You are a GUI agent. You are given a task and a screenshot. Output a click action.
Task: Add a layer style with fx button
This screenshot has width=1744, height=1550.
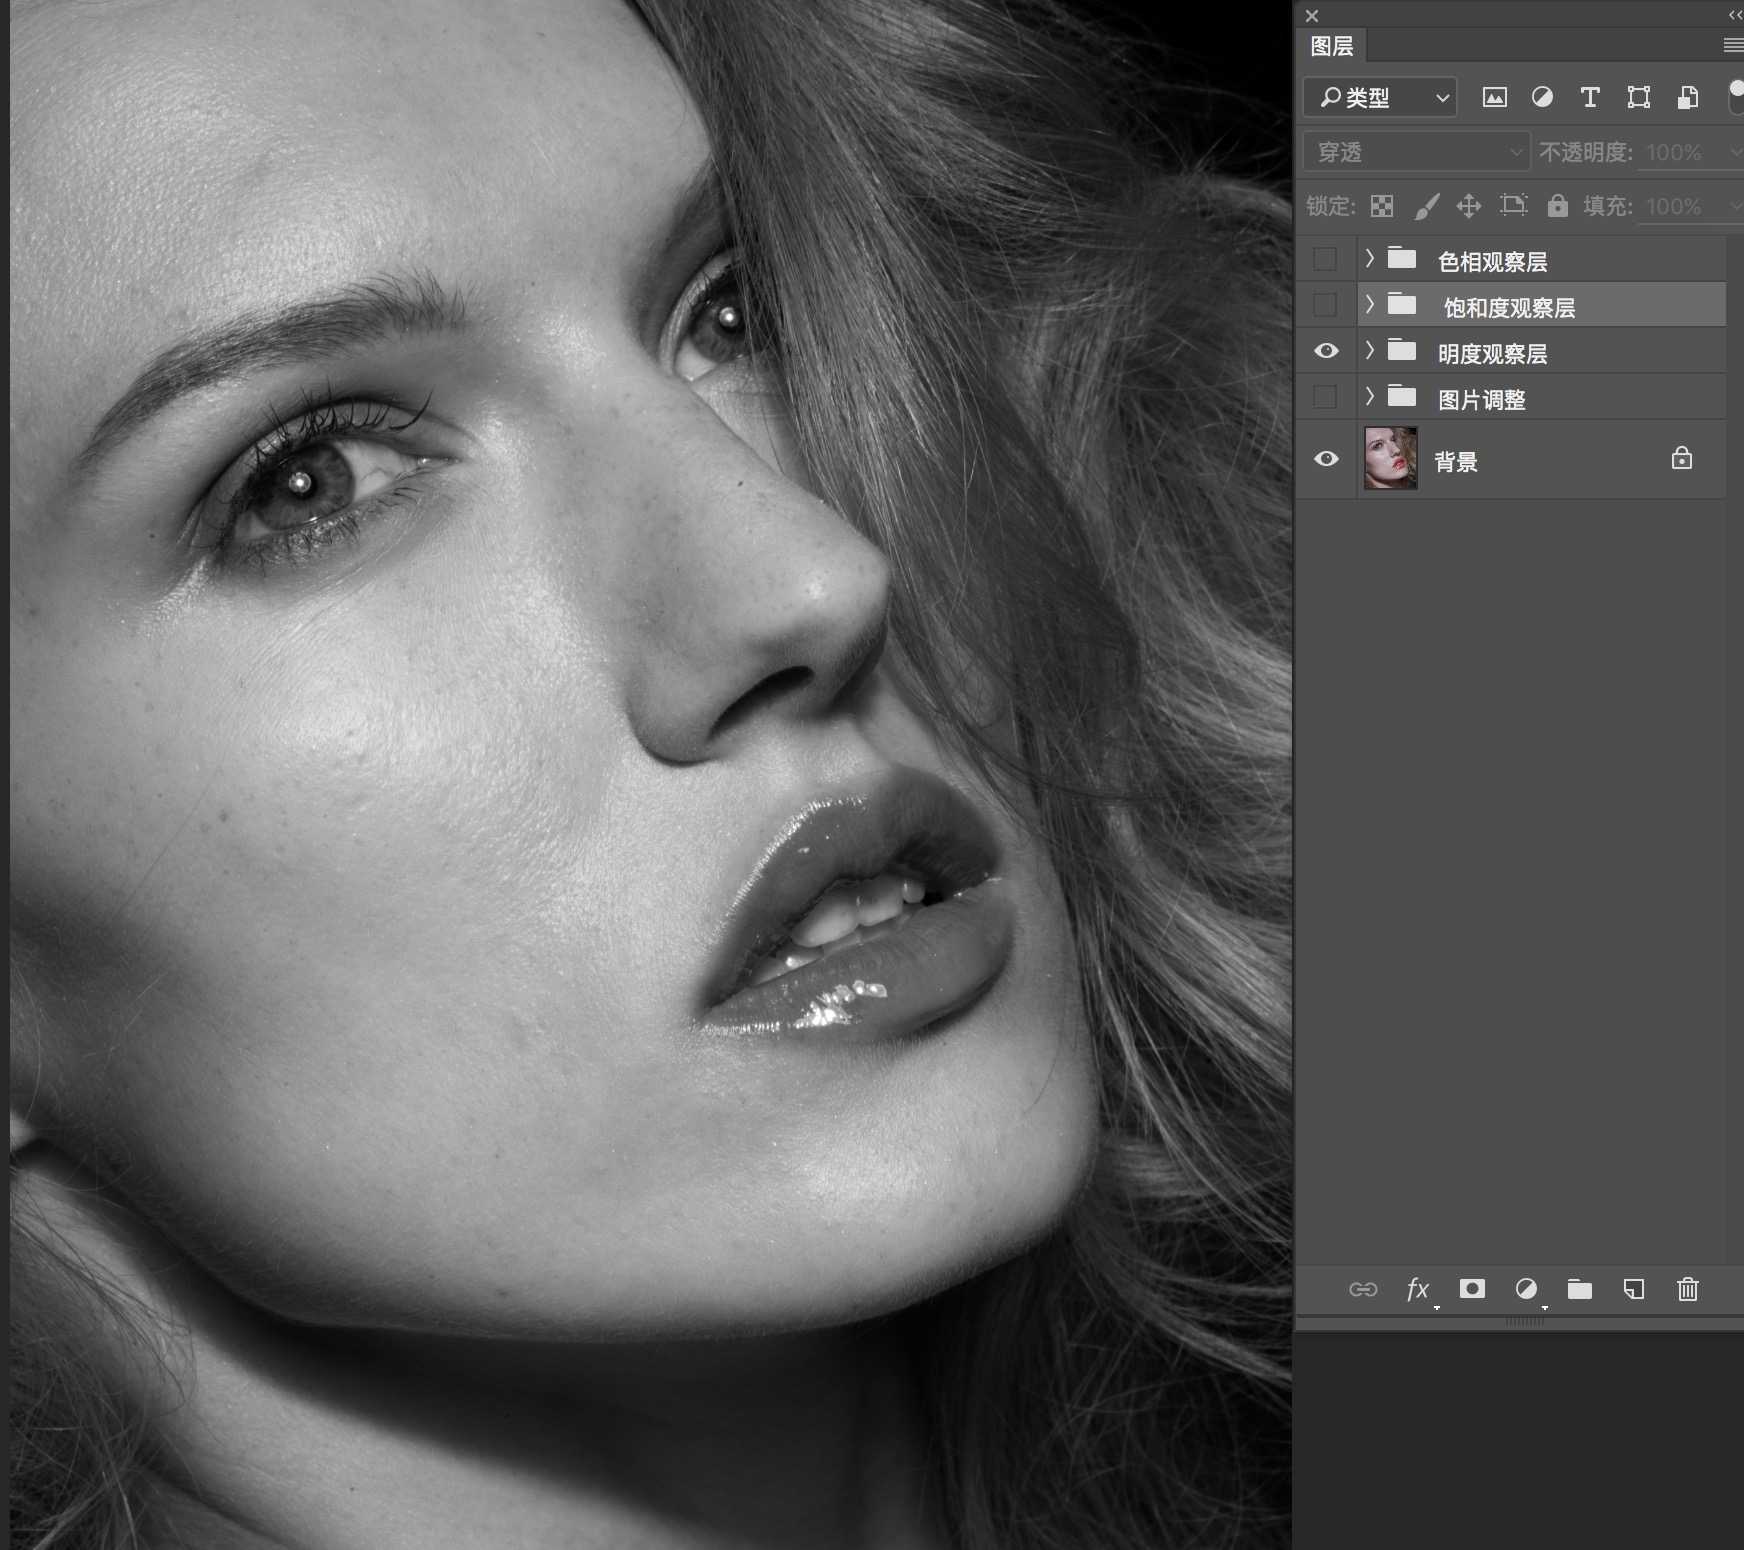click(x=1418, y=1289)
